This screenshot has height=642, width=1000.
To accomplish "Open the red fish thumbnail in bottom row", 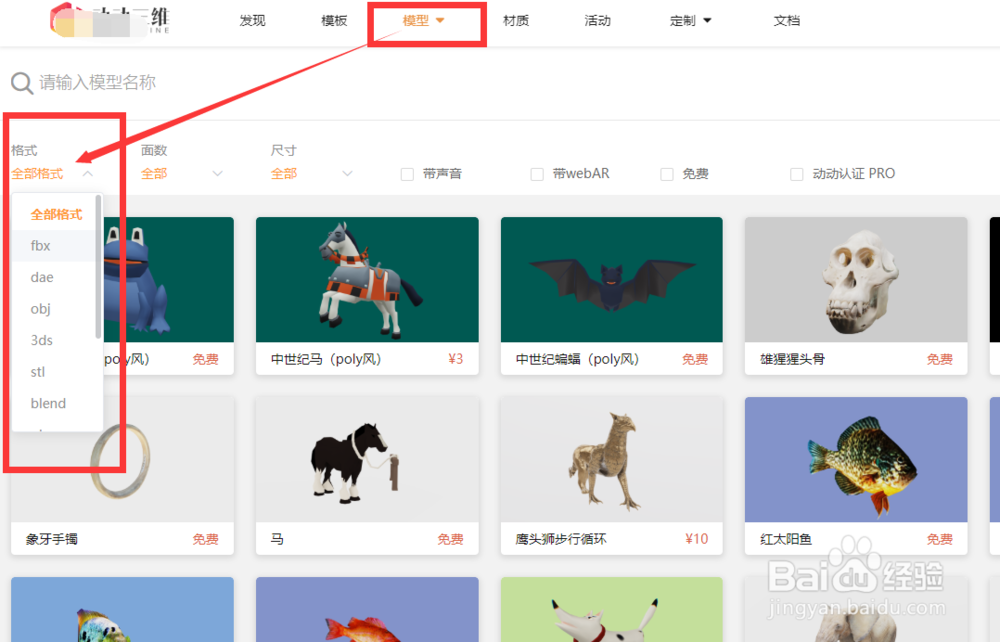I will pyautogui.click(x=367, y=609).
